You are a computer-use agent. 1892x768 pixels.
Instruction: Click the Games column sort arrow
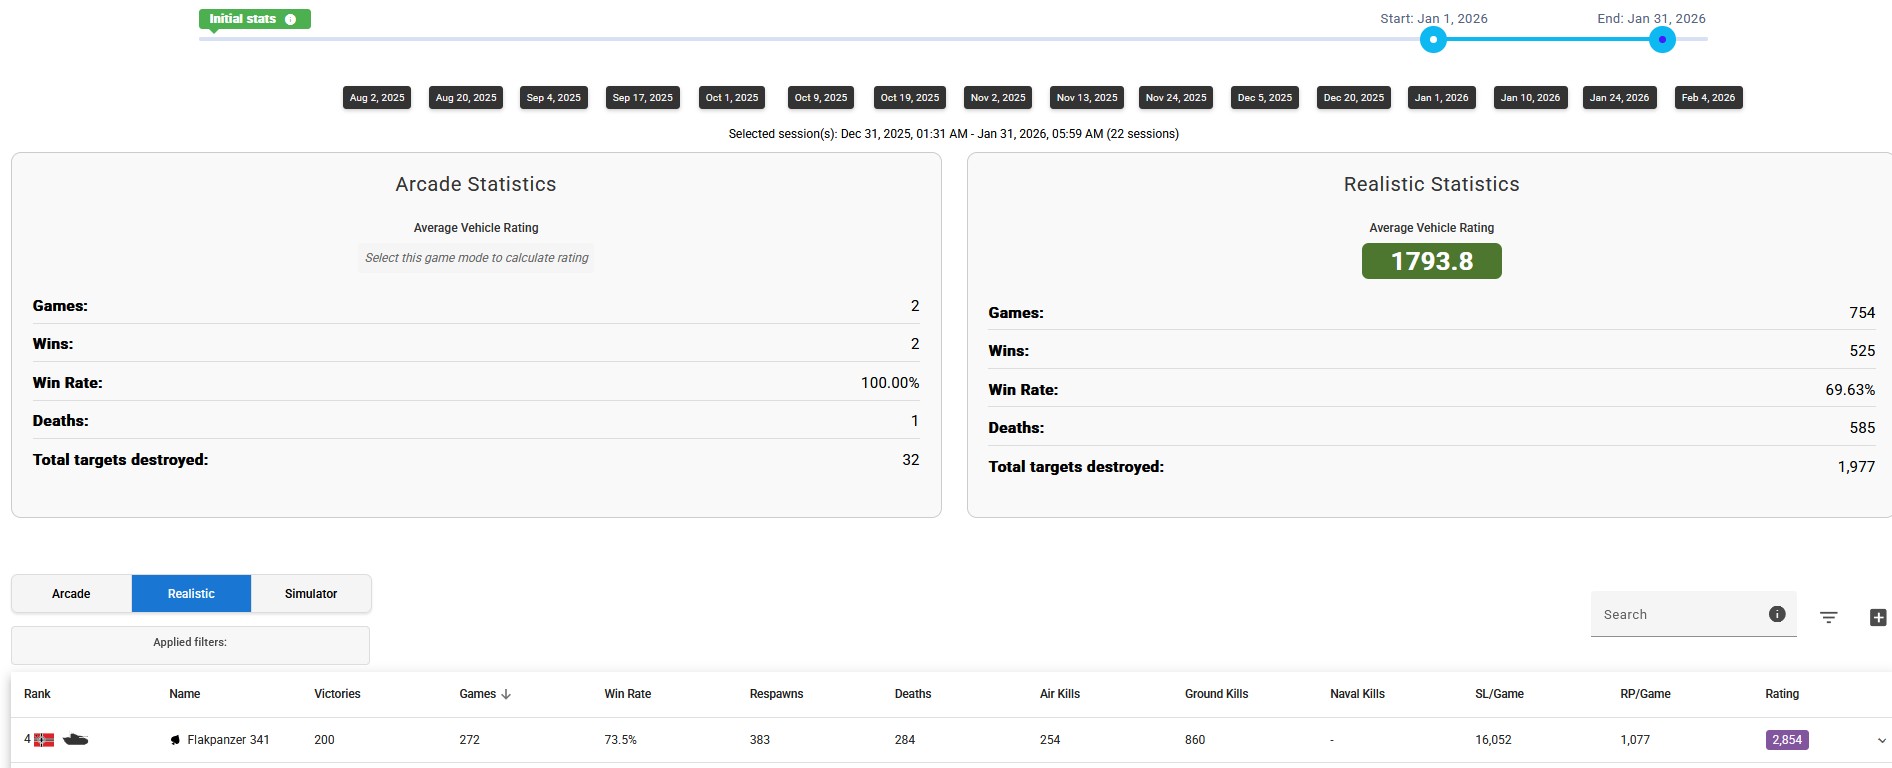click(x=506, y=694)
